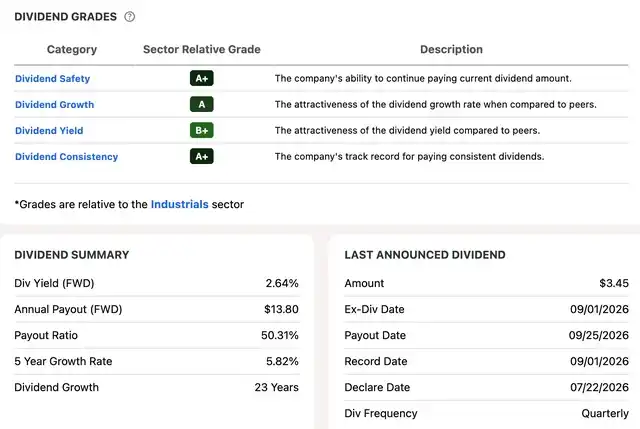Click the Dividend Safety description text
Viewport: 640px width, 429px height.
coord(423,78)
